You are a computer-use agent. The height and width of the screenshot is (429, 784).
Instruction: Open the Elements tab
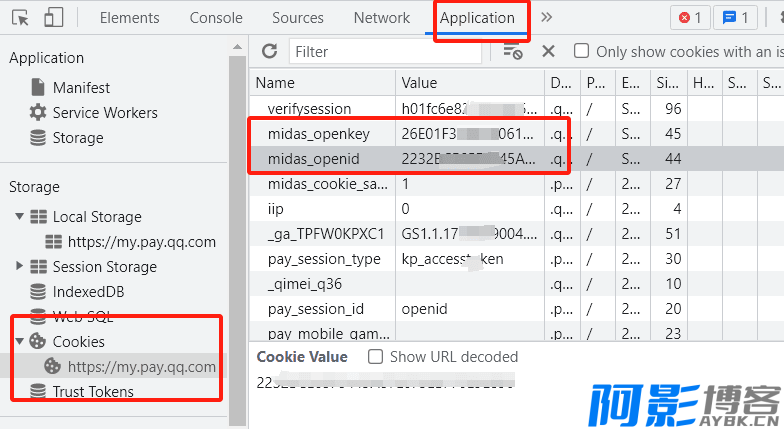tap(130, 18)
